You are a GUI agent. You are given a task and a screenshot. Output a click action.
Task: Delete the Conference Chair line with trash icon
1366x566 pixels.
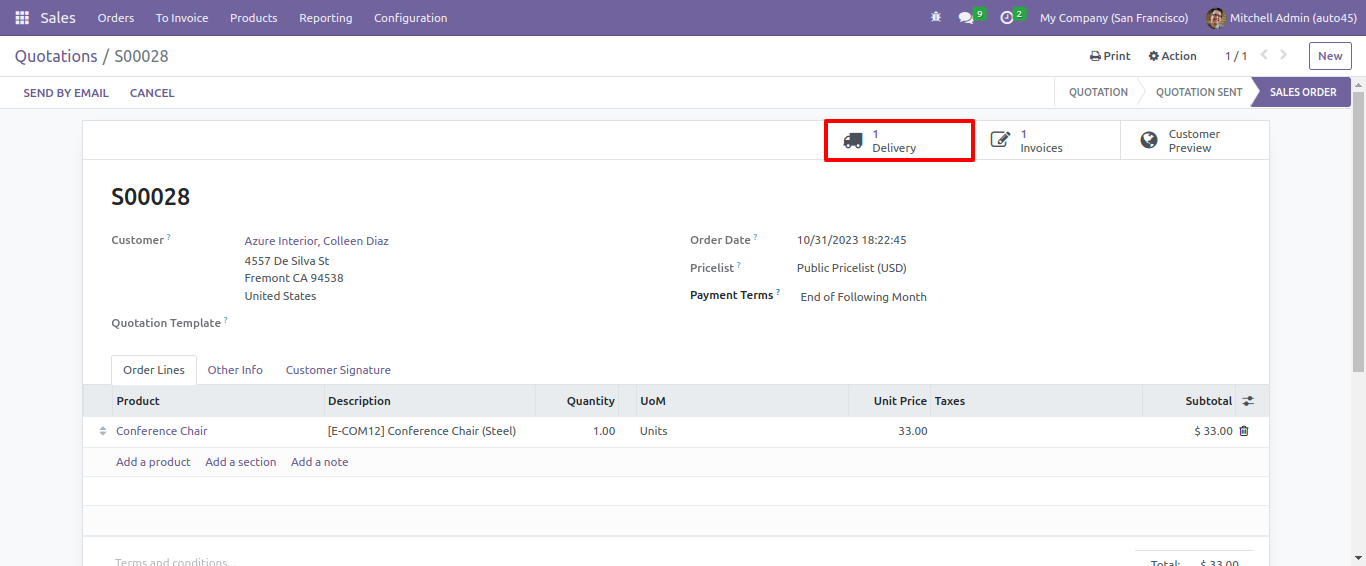(x=1244, y=431)
